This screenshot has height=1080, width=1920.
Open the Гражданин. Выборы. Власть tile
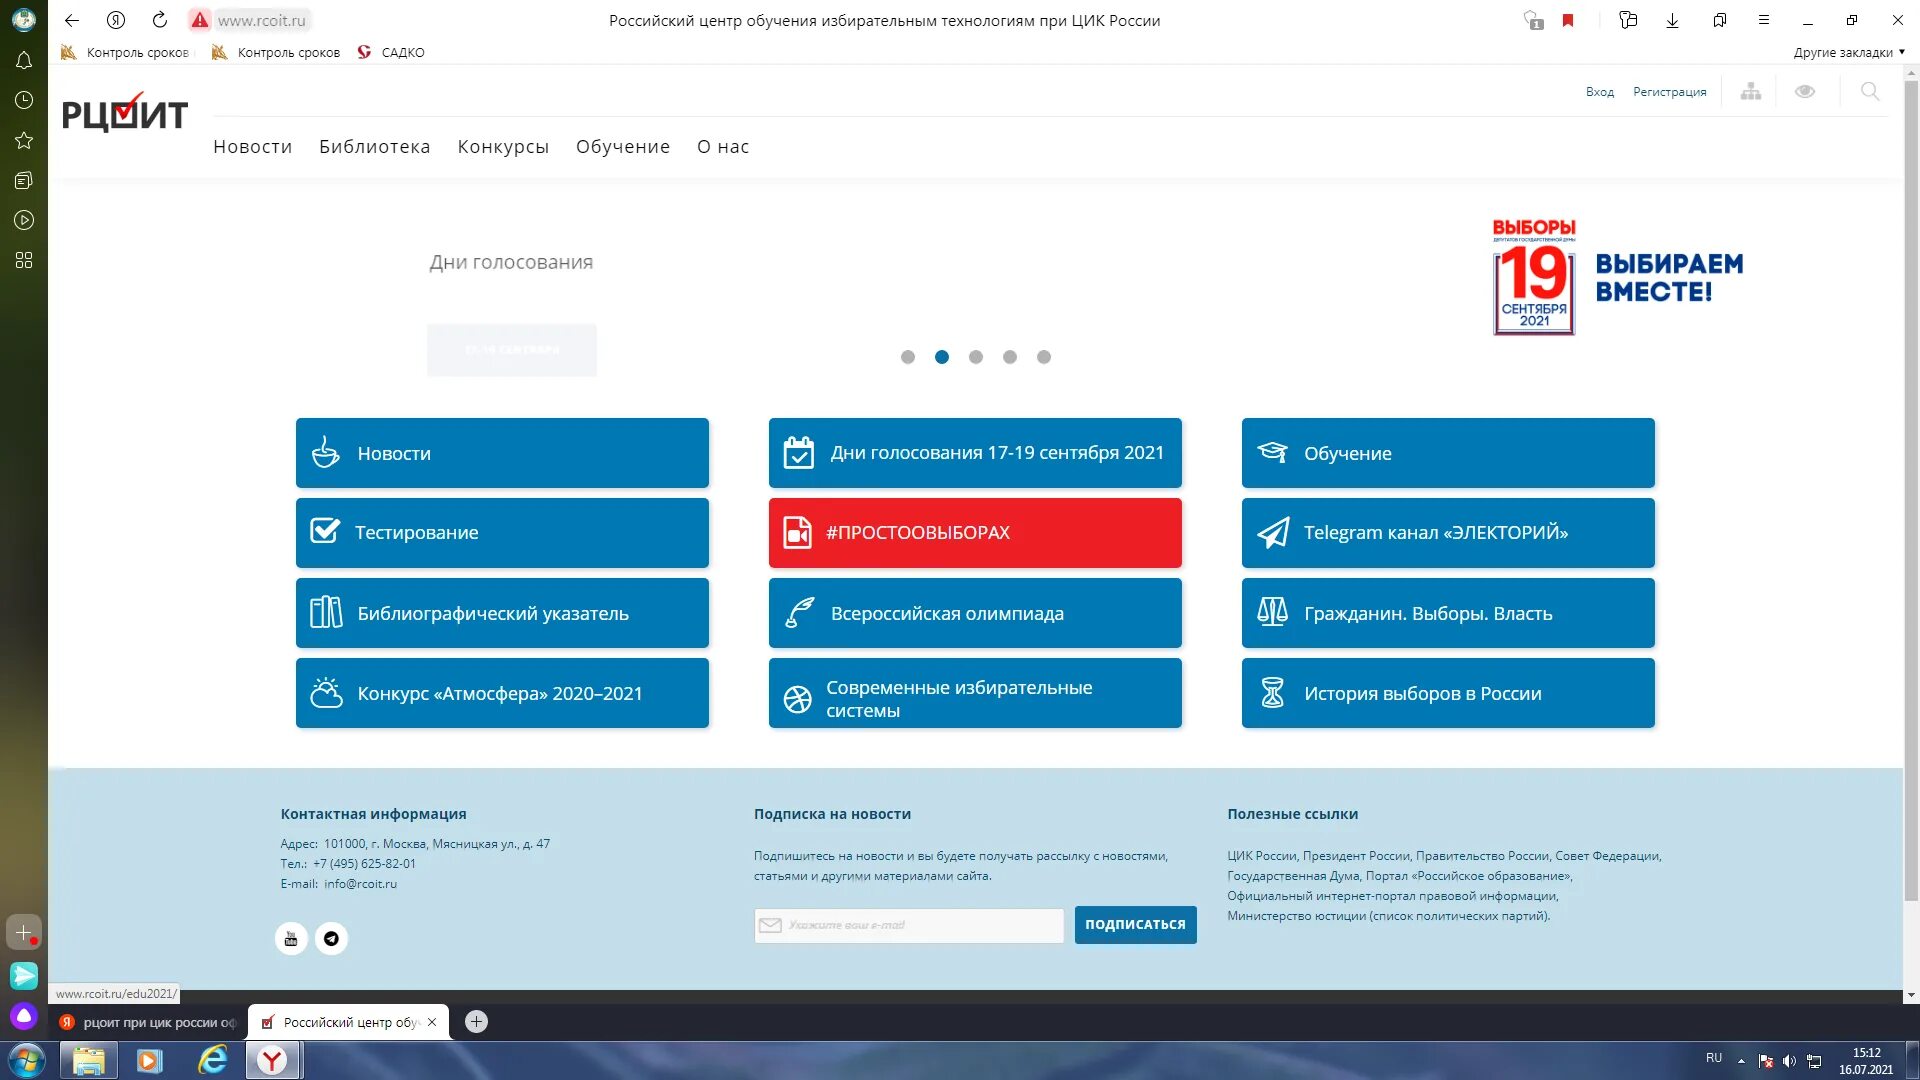[x=1448, y=613]
